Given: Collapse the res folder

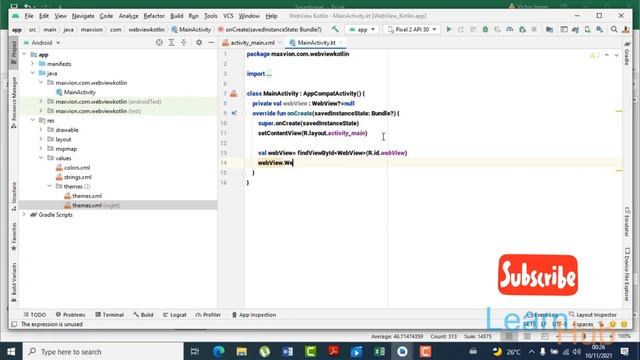Looking at the screenshot, I should pos(33,120).
